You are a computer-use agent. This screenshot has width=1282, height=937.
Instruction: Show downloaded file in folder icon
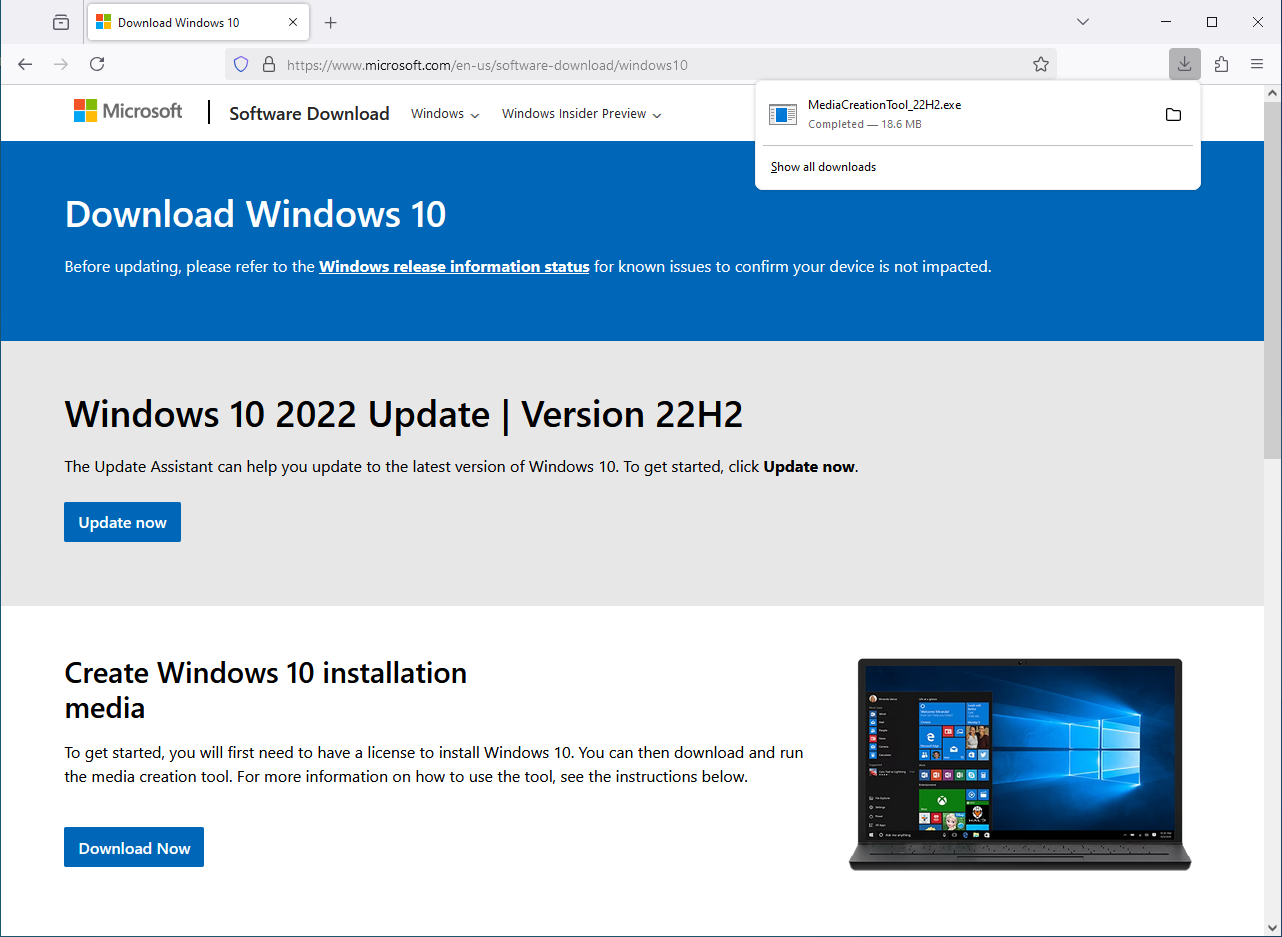coord(1174,114)
